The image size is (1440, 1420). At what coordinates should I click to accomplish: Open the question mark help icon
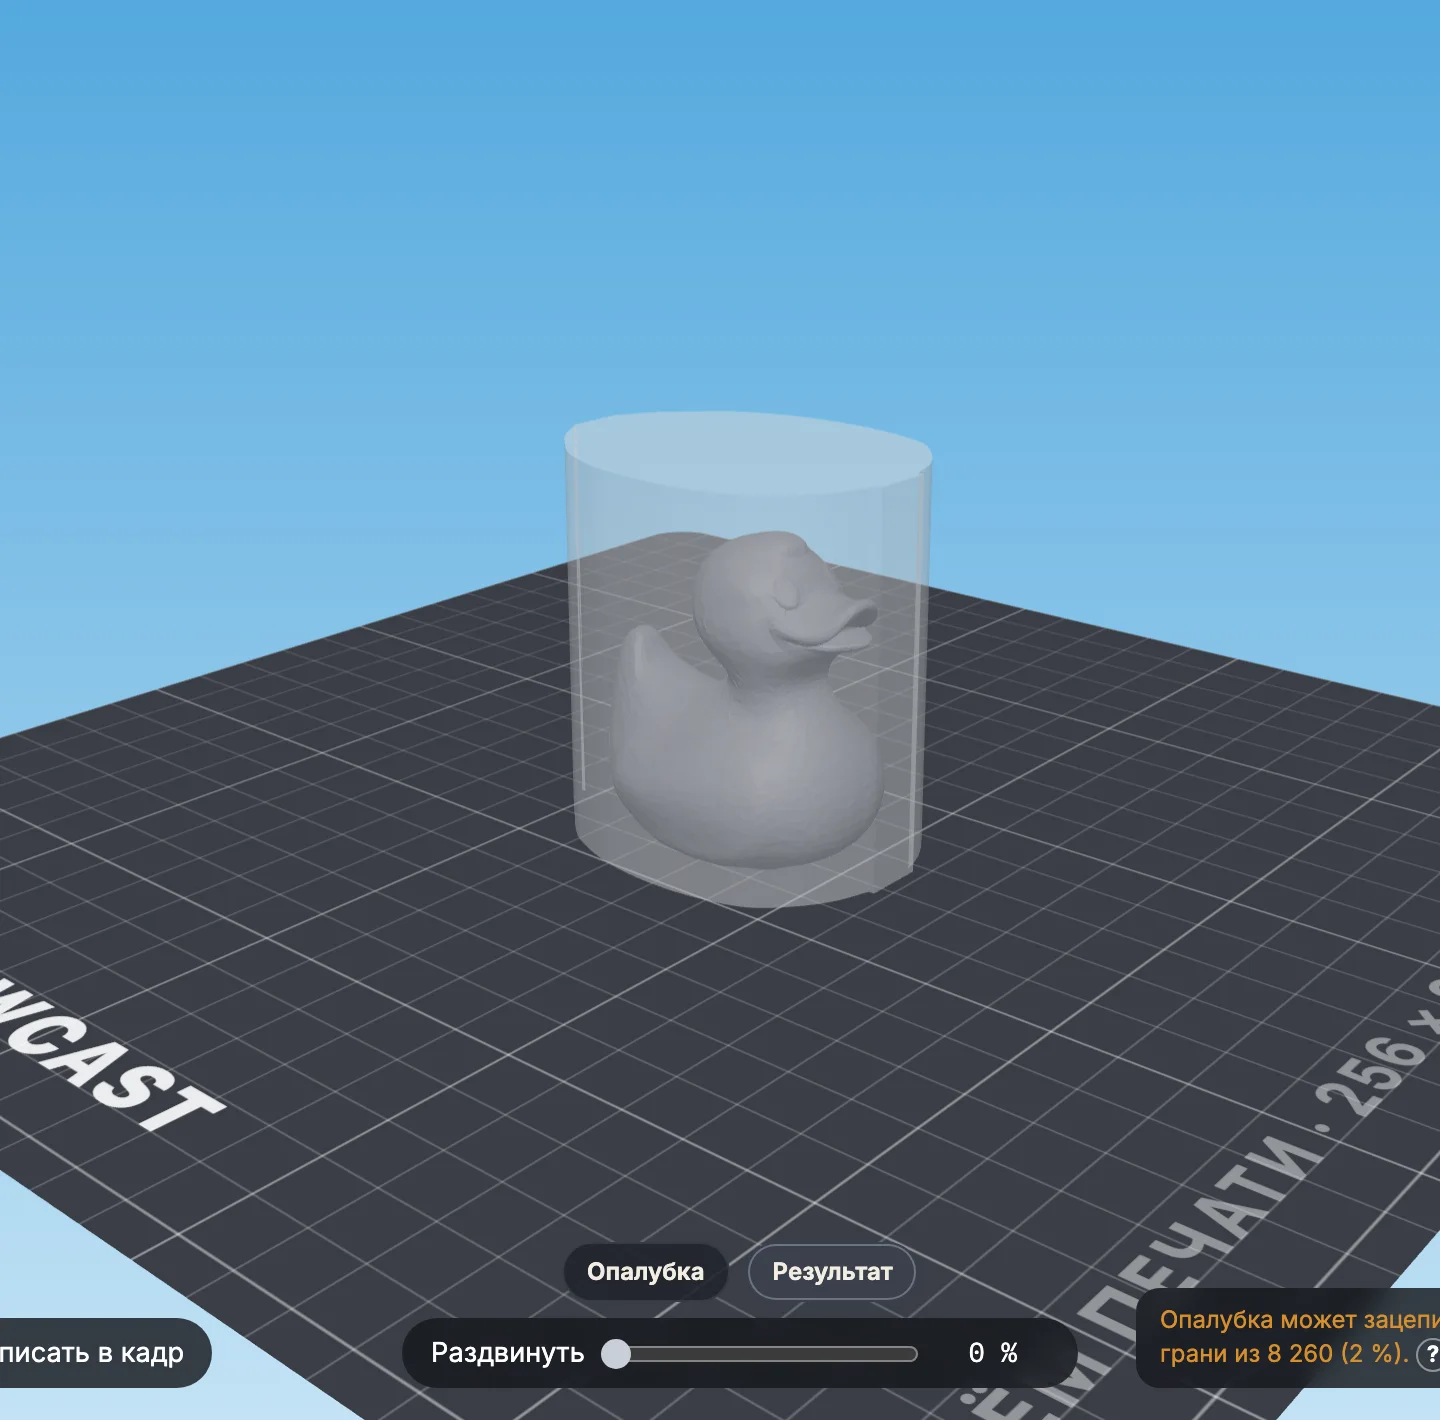[1430, 1354]
